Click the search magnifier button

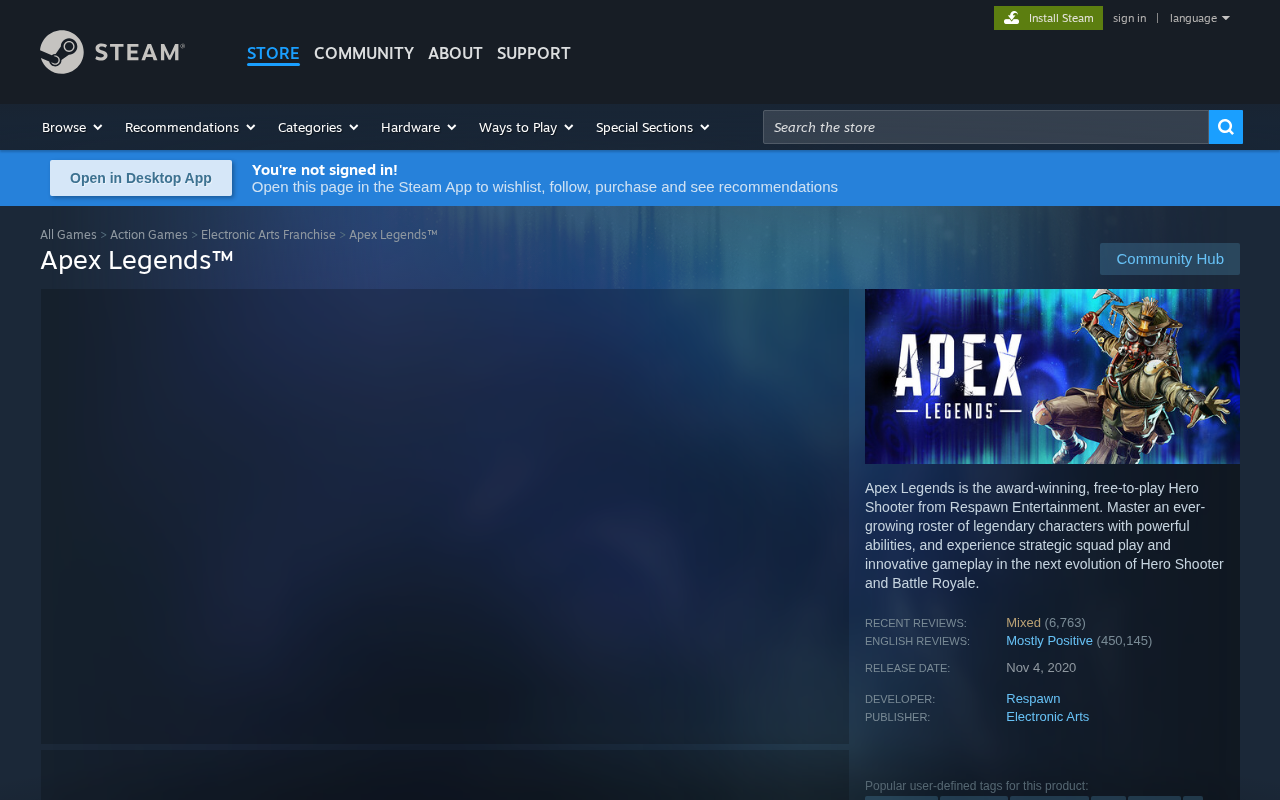(1226, 127)
